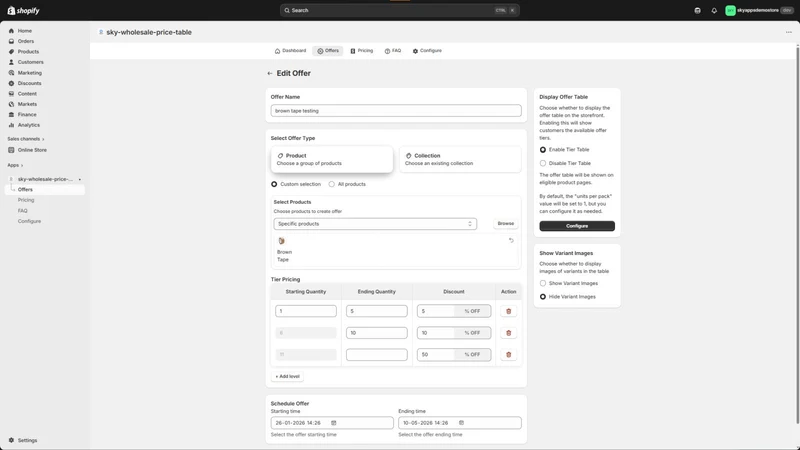Open the notifications bell icon
800x450 pixels.
pos(714,10)
